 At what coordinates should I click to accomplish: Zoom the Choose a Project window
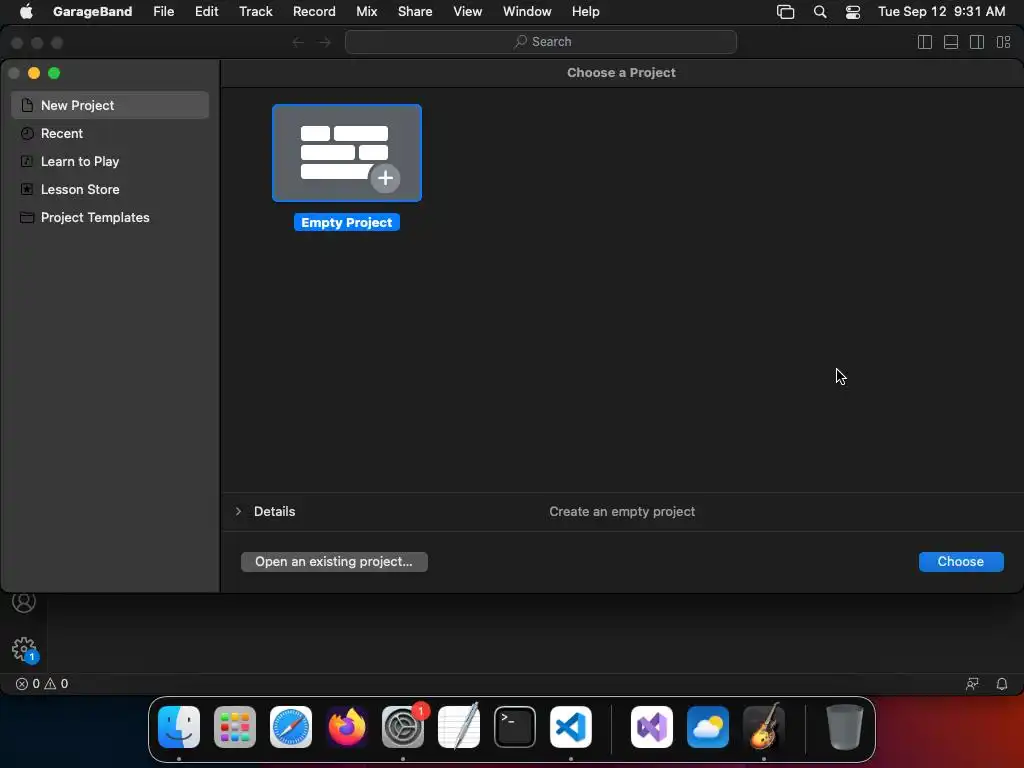coord(54,73)
